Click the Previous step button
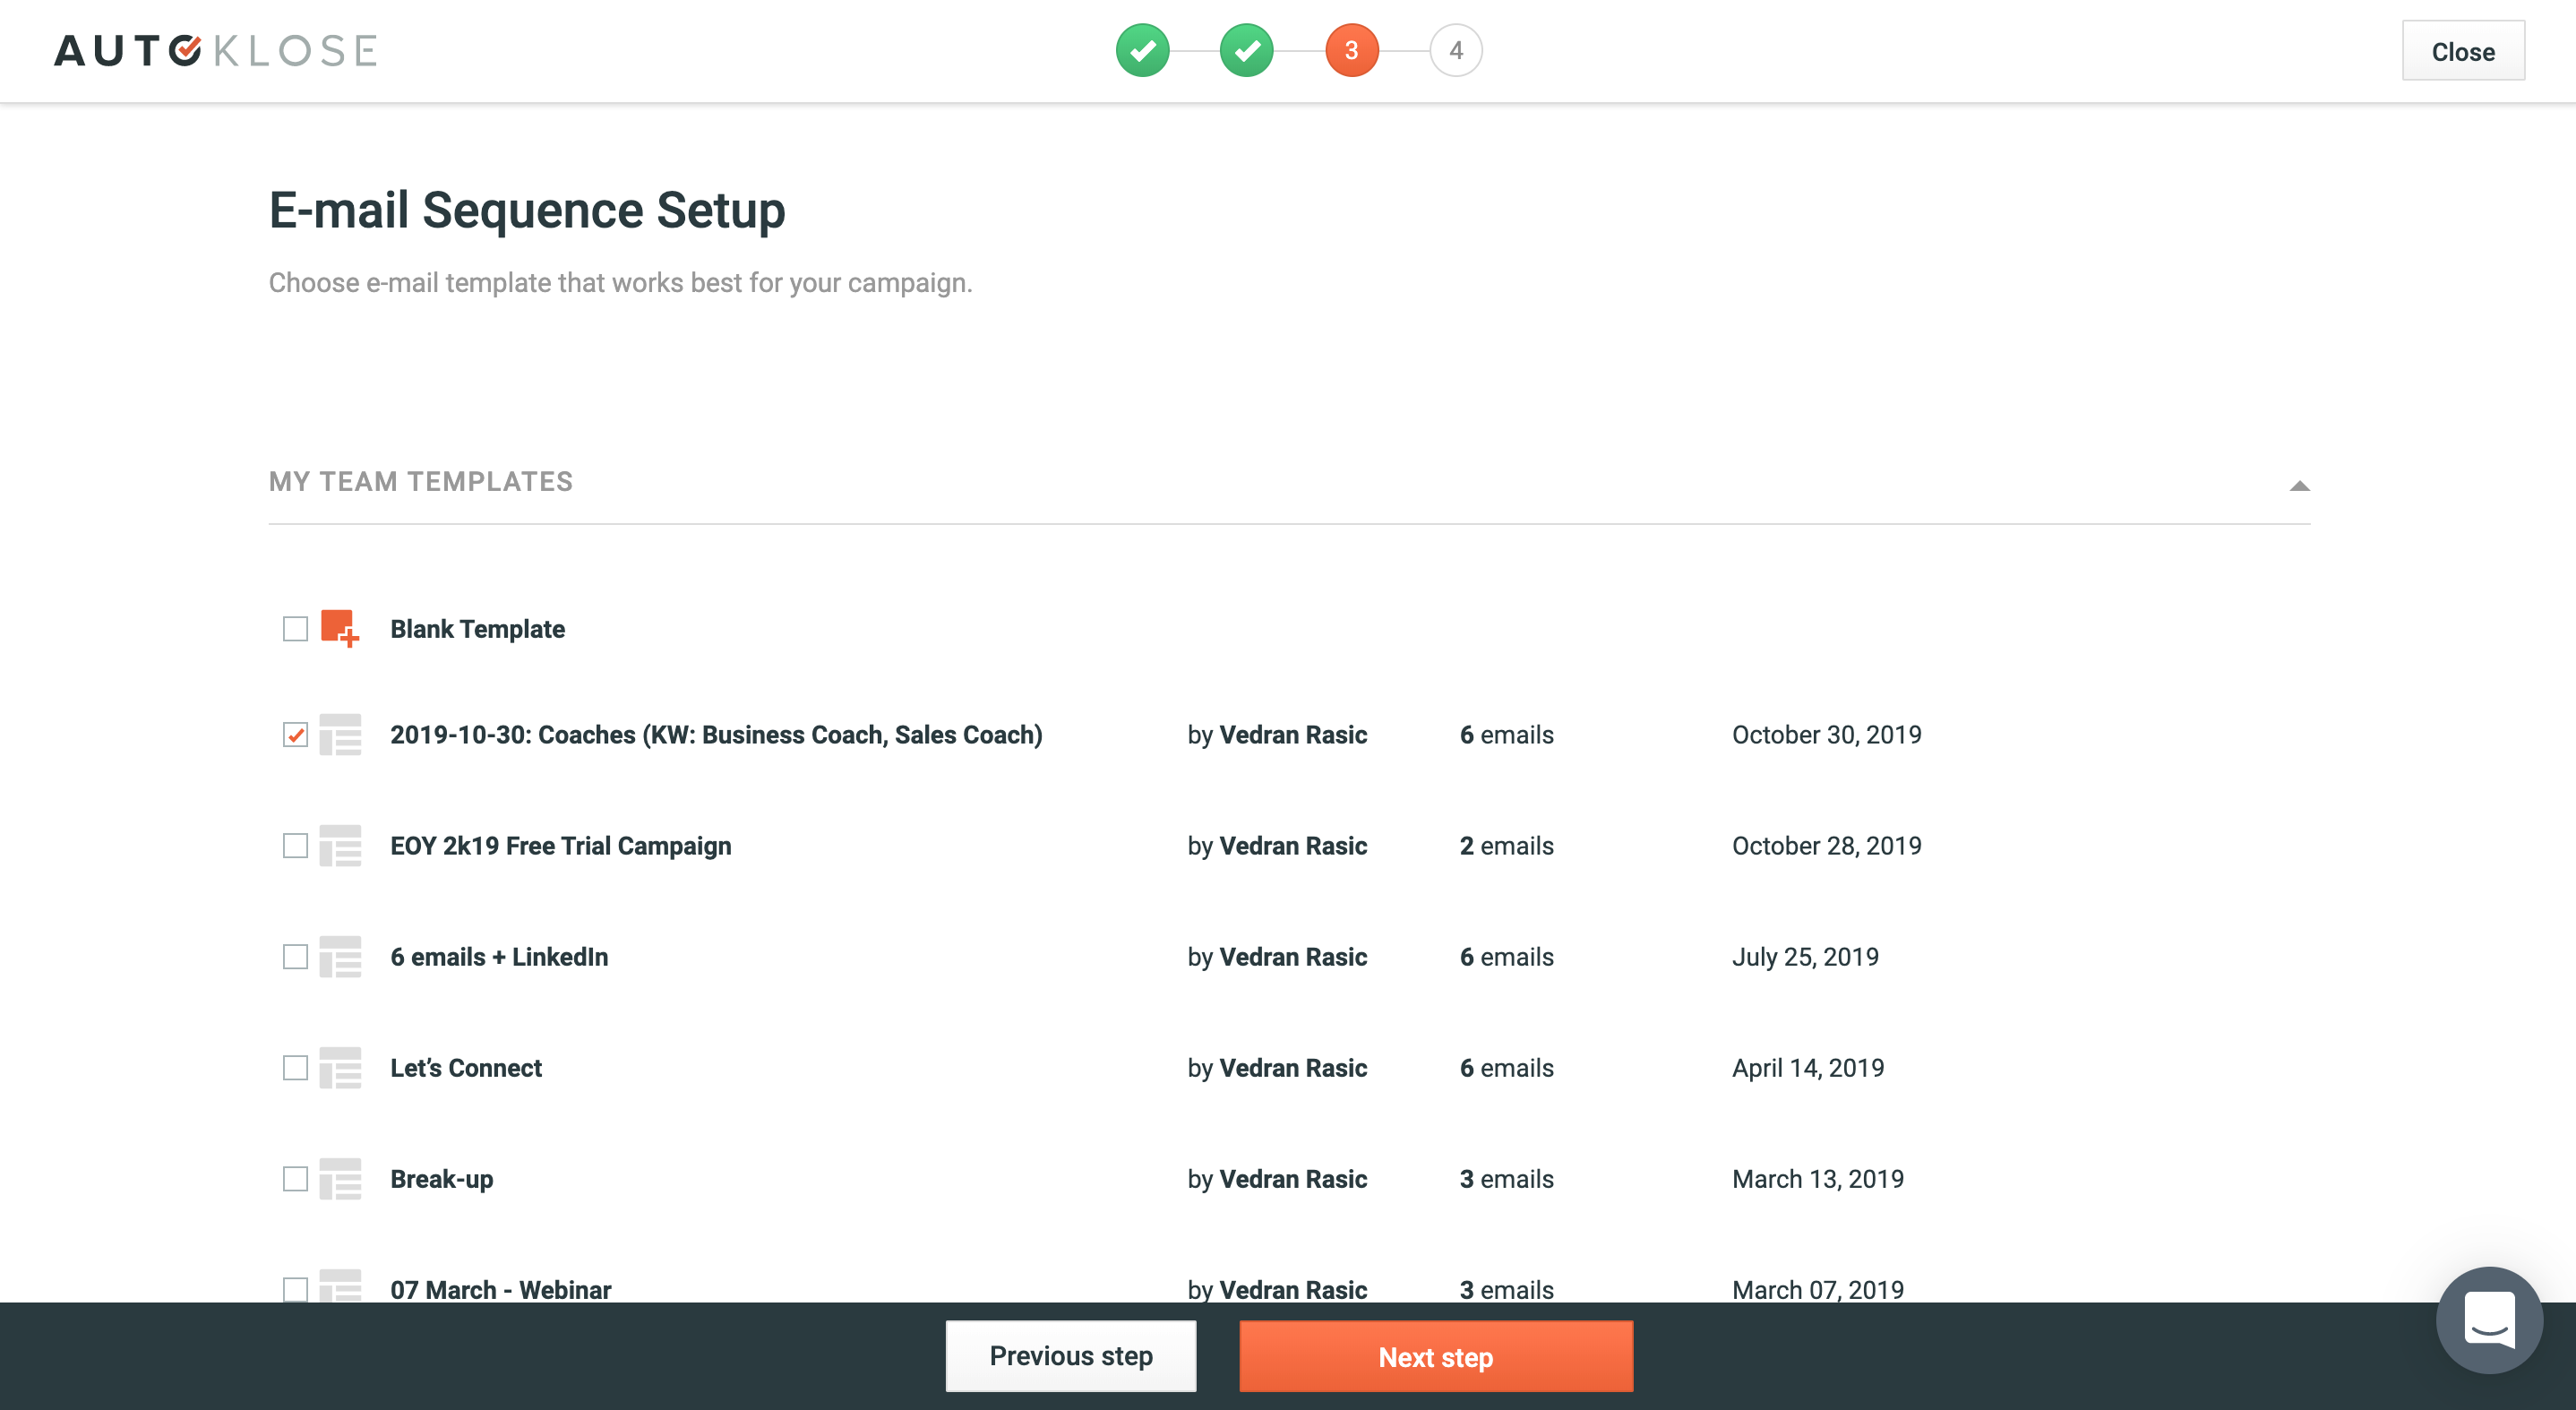This screenshot has height=1410, width=2576. (x=1070, y=1356)
